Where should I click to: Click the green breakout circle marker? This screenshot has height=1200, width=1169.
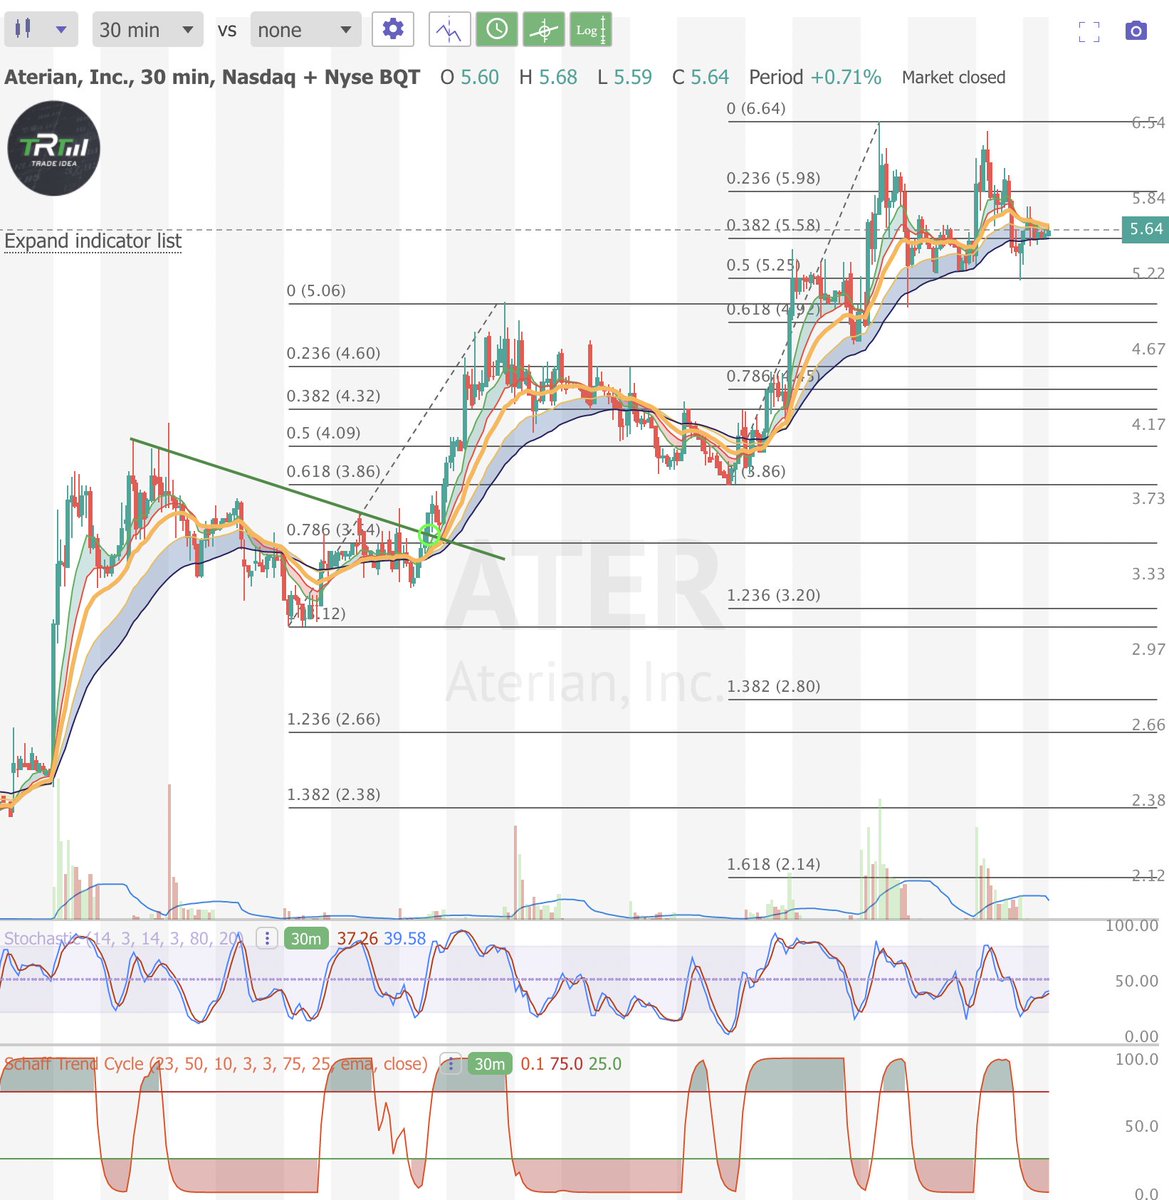(430, 534)
